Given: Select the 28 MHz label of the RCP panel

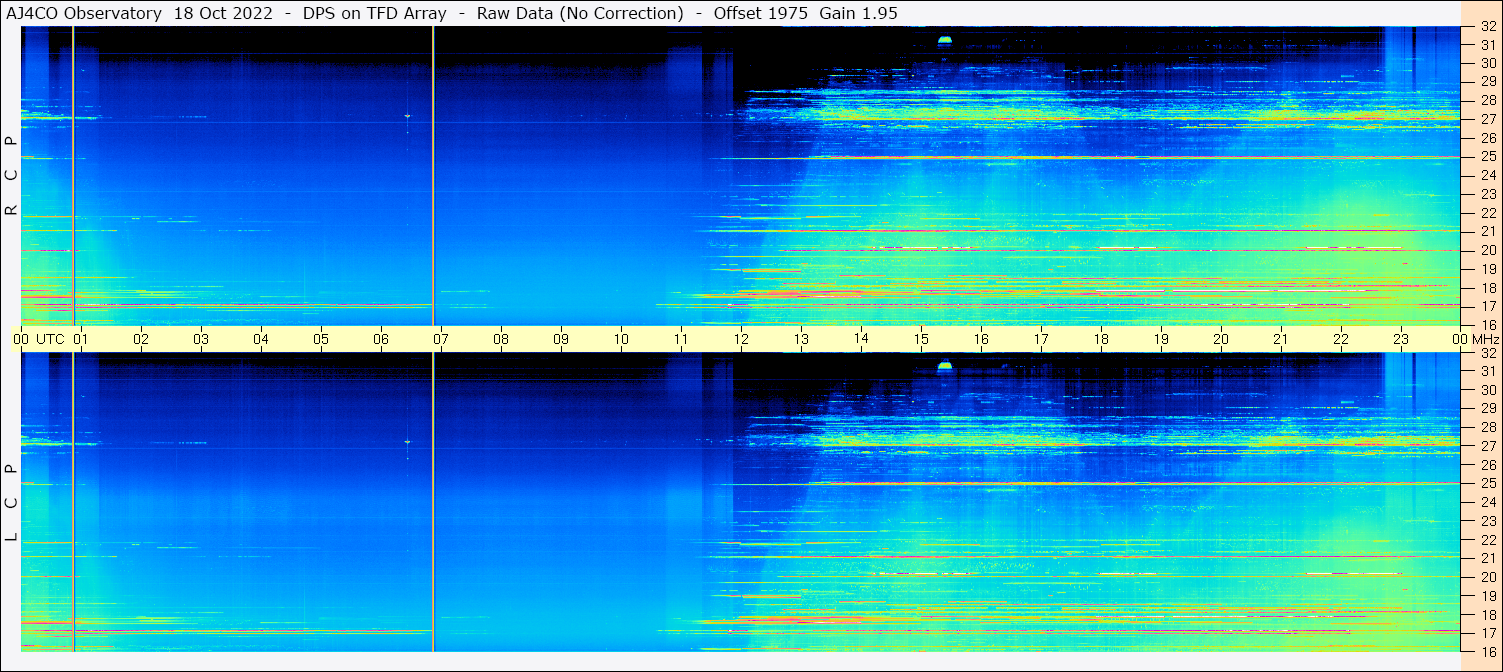Looking at the screenshot, I should (x=1487, y=101).
